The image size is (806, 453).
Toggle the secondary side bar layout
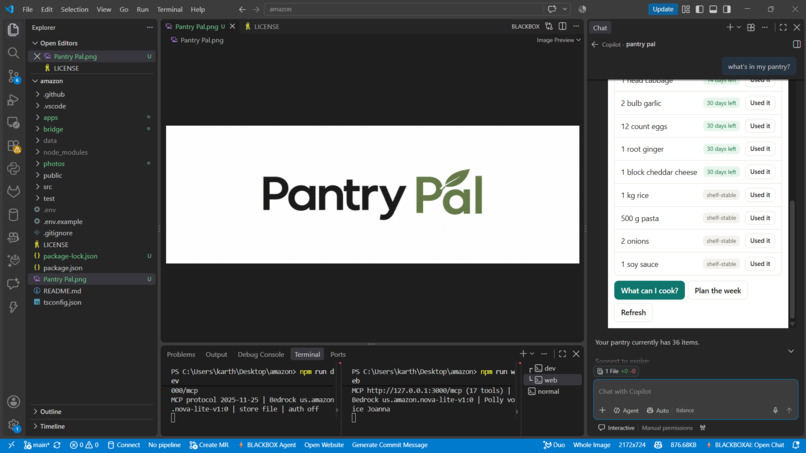[x=727, y=9]
